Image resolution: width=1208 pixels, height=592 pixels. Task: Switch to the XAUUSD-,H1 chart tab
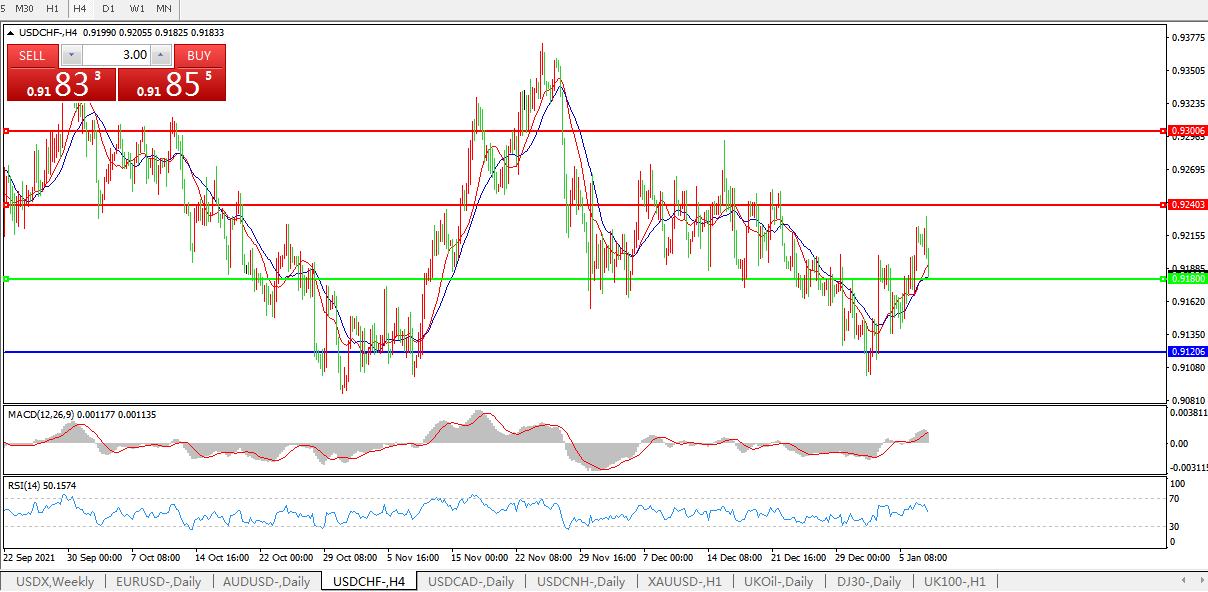(x=683, y=581)
